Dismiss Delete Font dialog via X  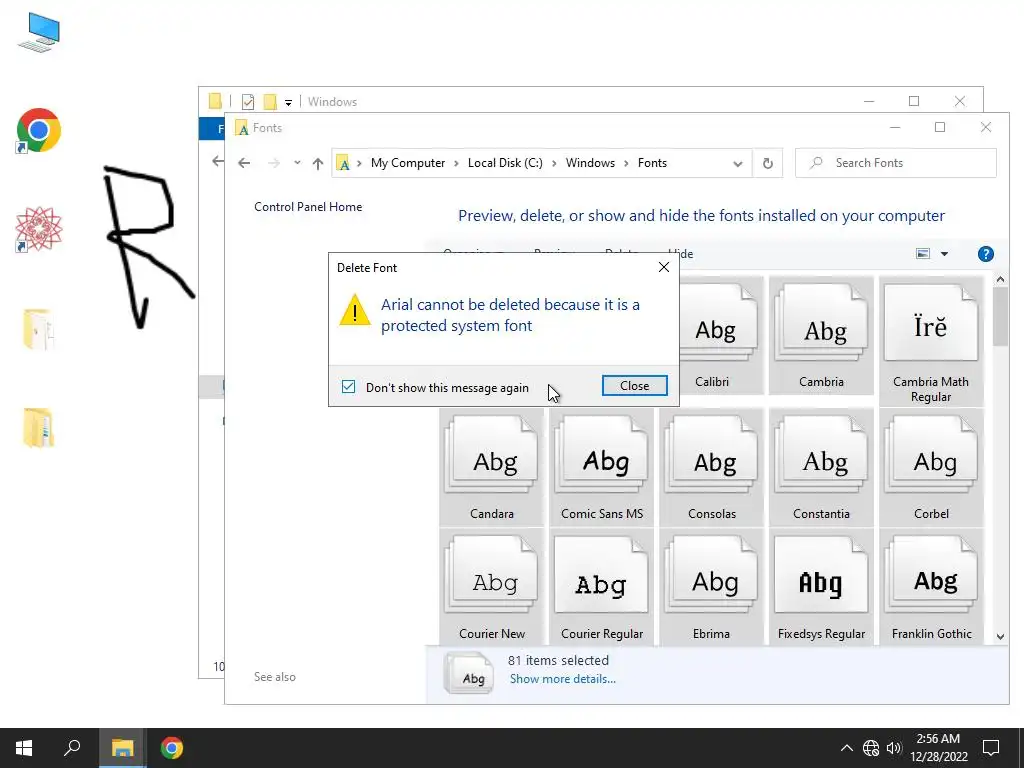[664, 267]
